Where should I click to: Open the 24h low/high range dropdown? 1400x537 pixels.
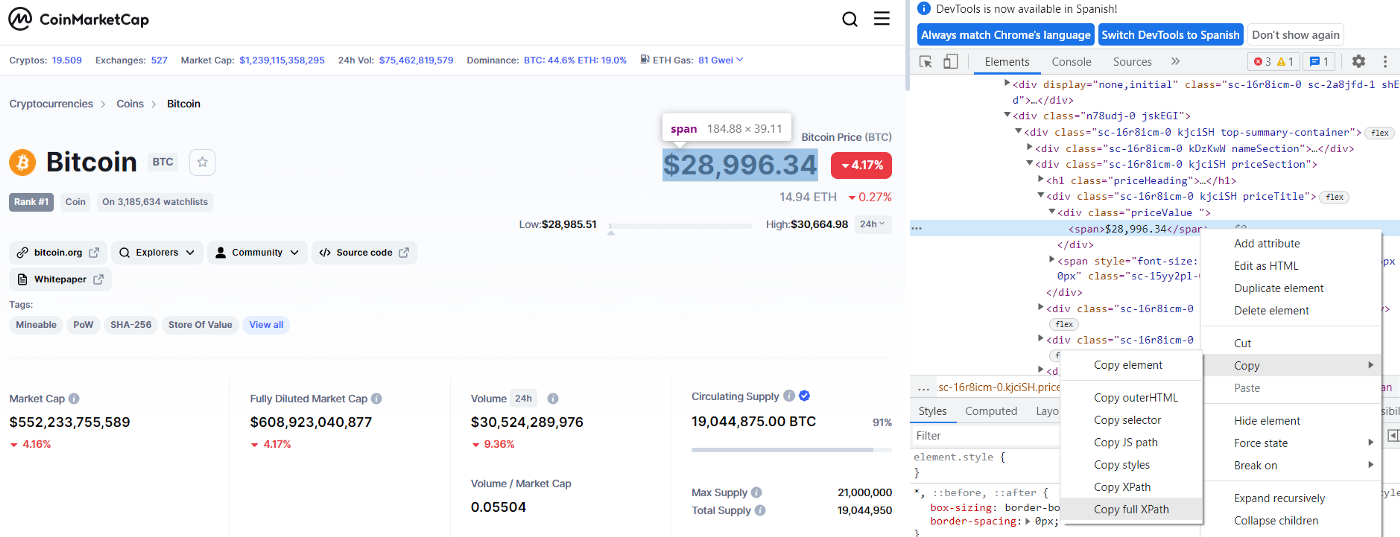(874, 224)
